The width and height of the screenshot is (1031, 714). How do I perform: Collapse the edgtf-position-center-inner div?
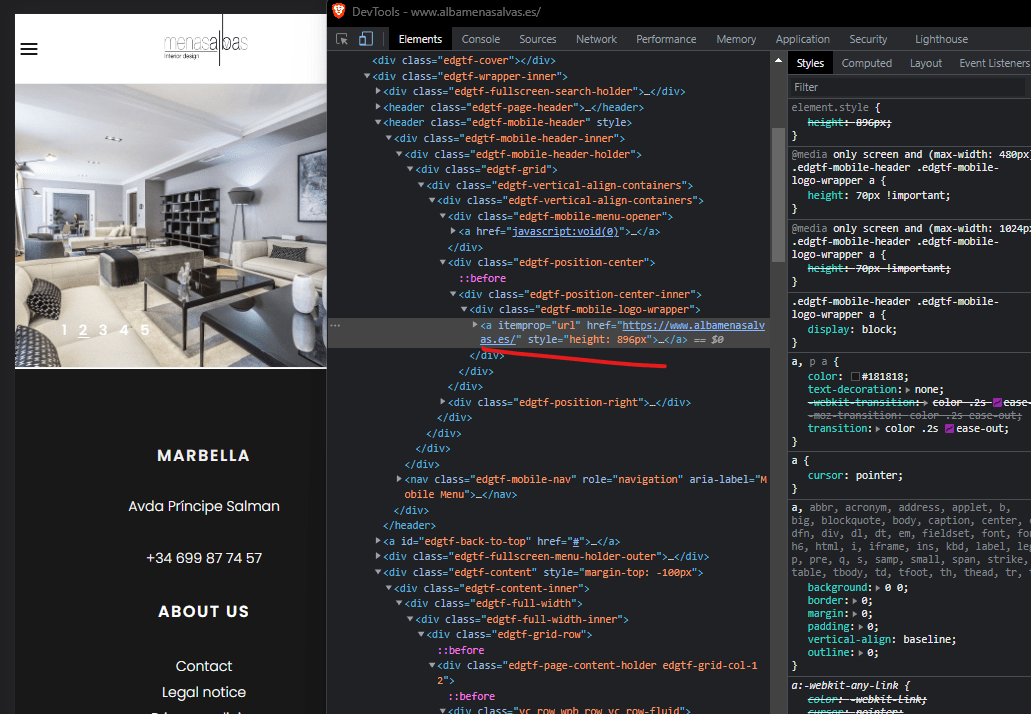pos(453,294)
